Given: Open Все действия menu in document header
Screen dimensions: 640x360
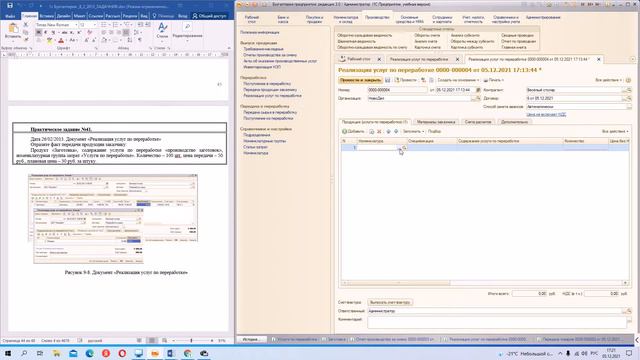Looking at the screenshot, I should coord(609,80).
